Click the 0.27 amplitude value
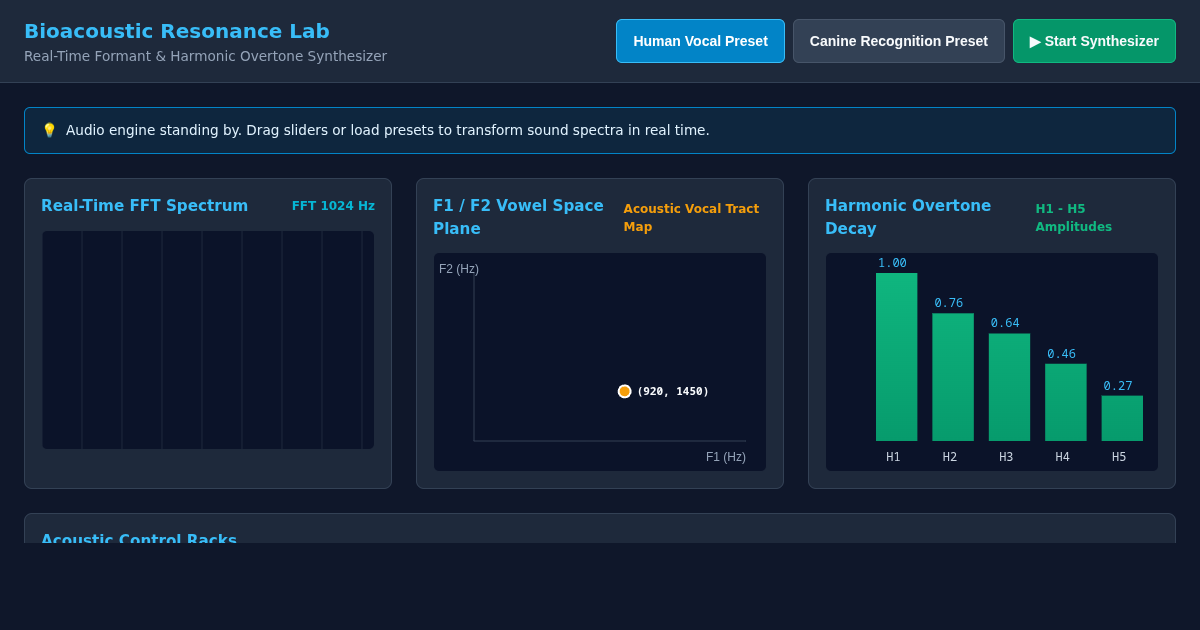Image resolution: width=1200 pixels, height=630 pixels. [1118, 386]
